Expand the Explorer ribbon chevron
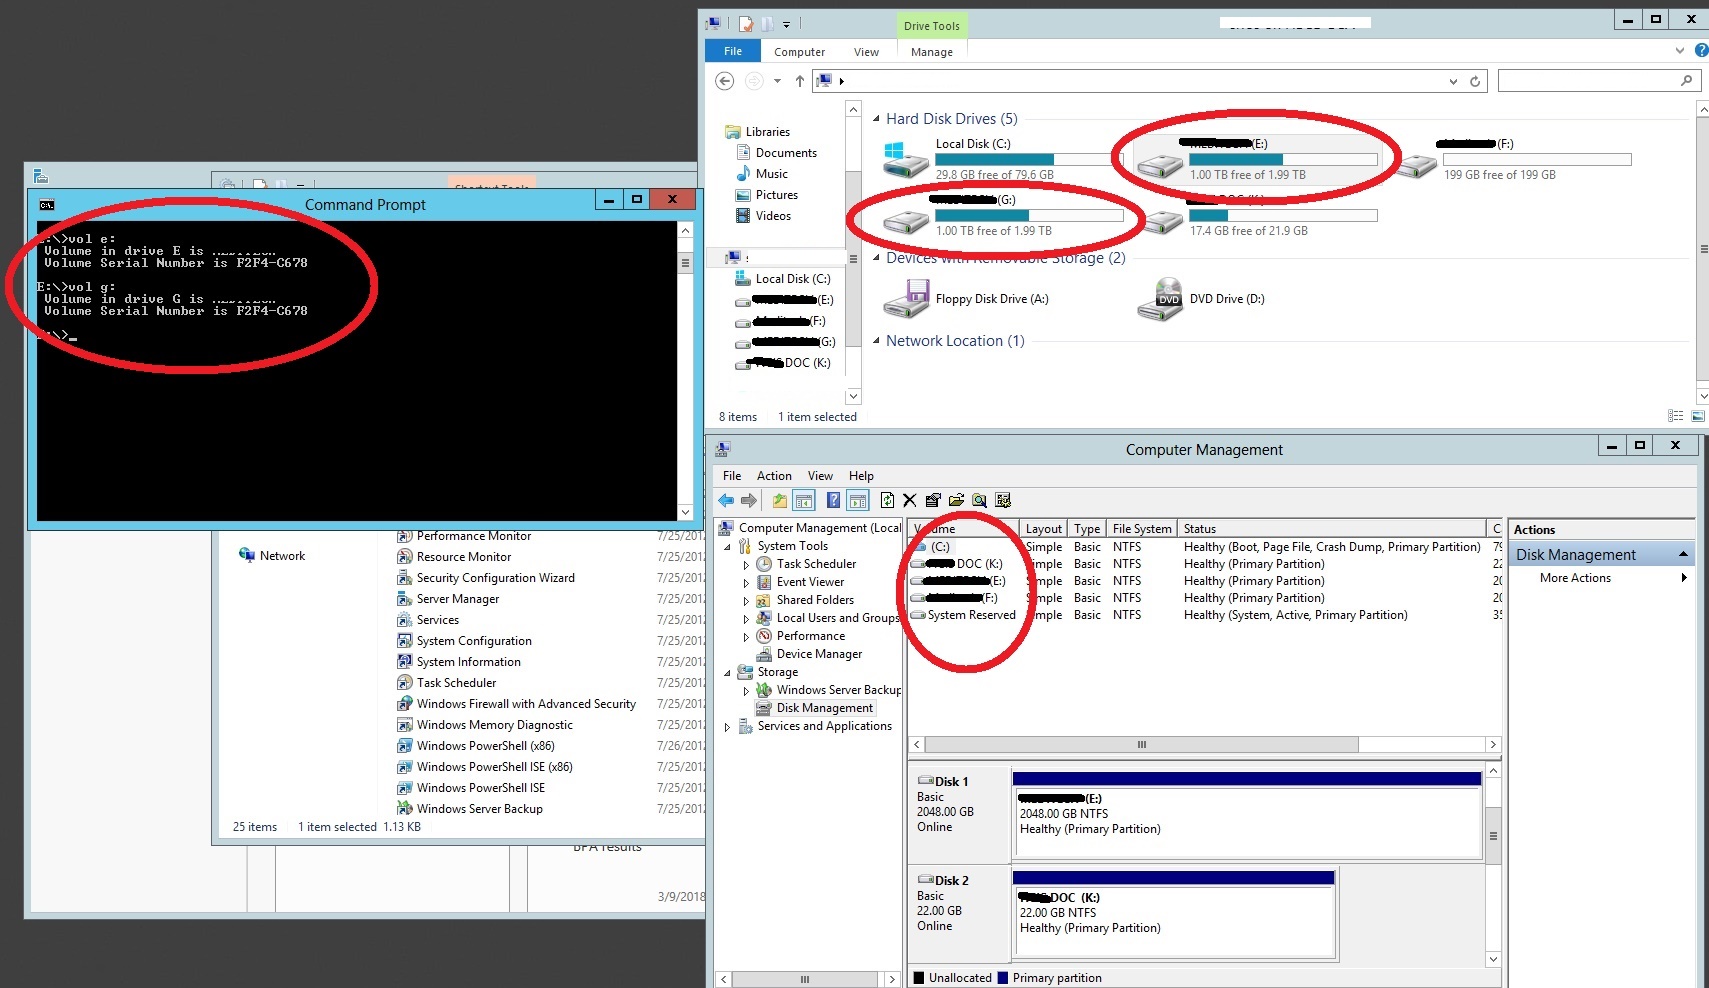Viewport: 1709px width, 988px height. 1679,51
